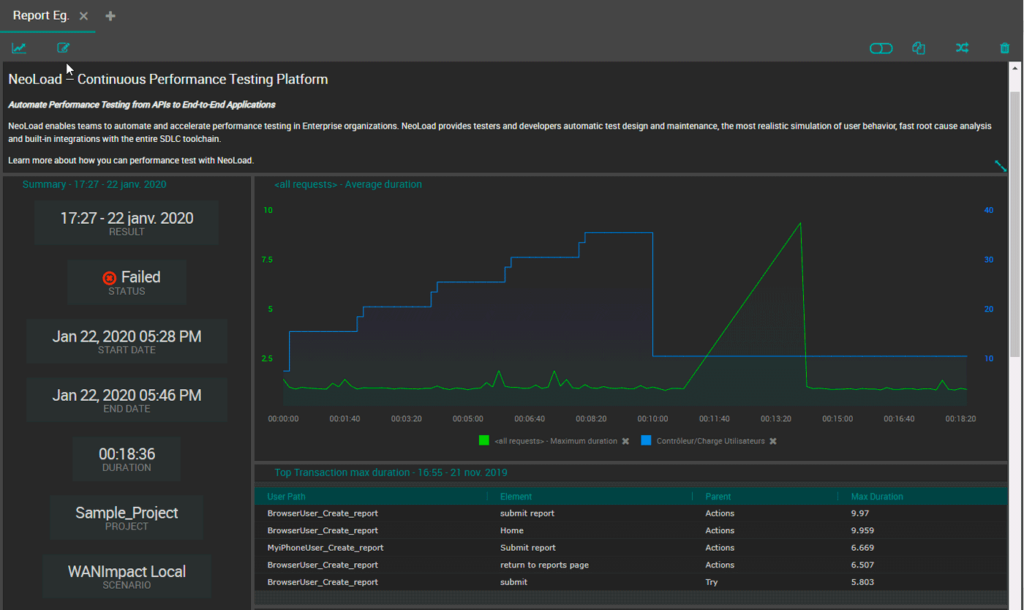This screenshot has height=610, width=1024.
Task: Click the green Maximum duration legend swatch
Action: [484, 440]
